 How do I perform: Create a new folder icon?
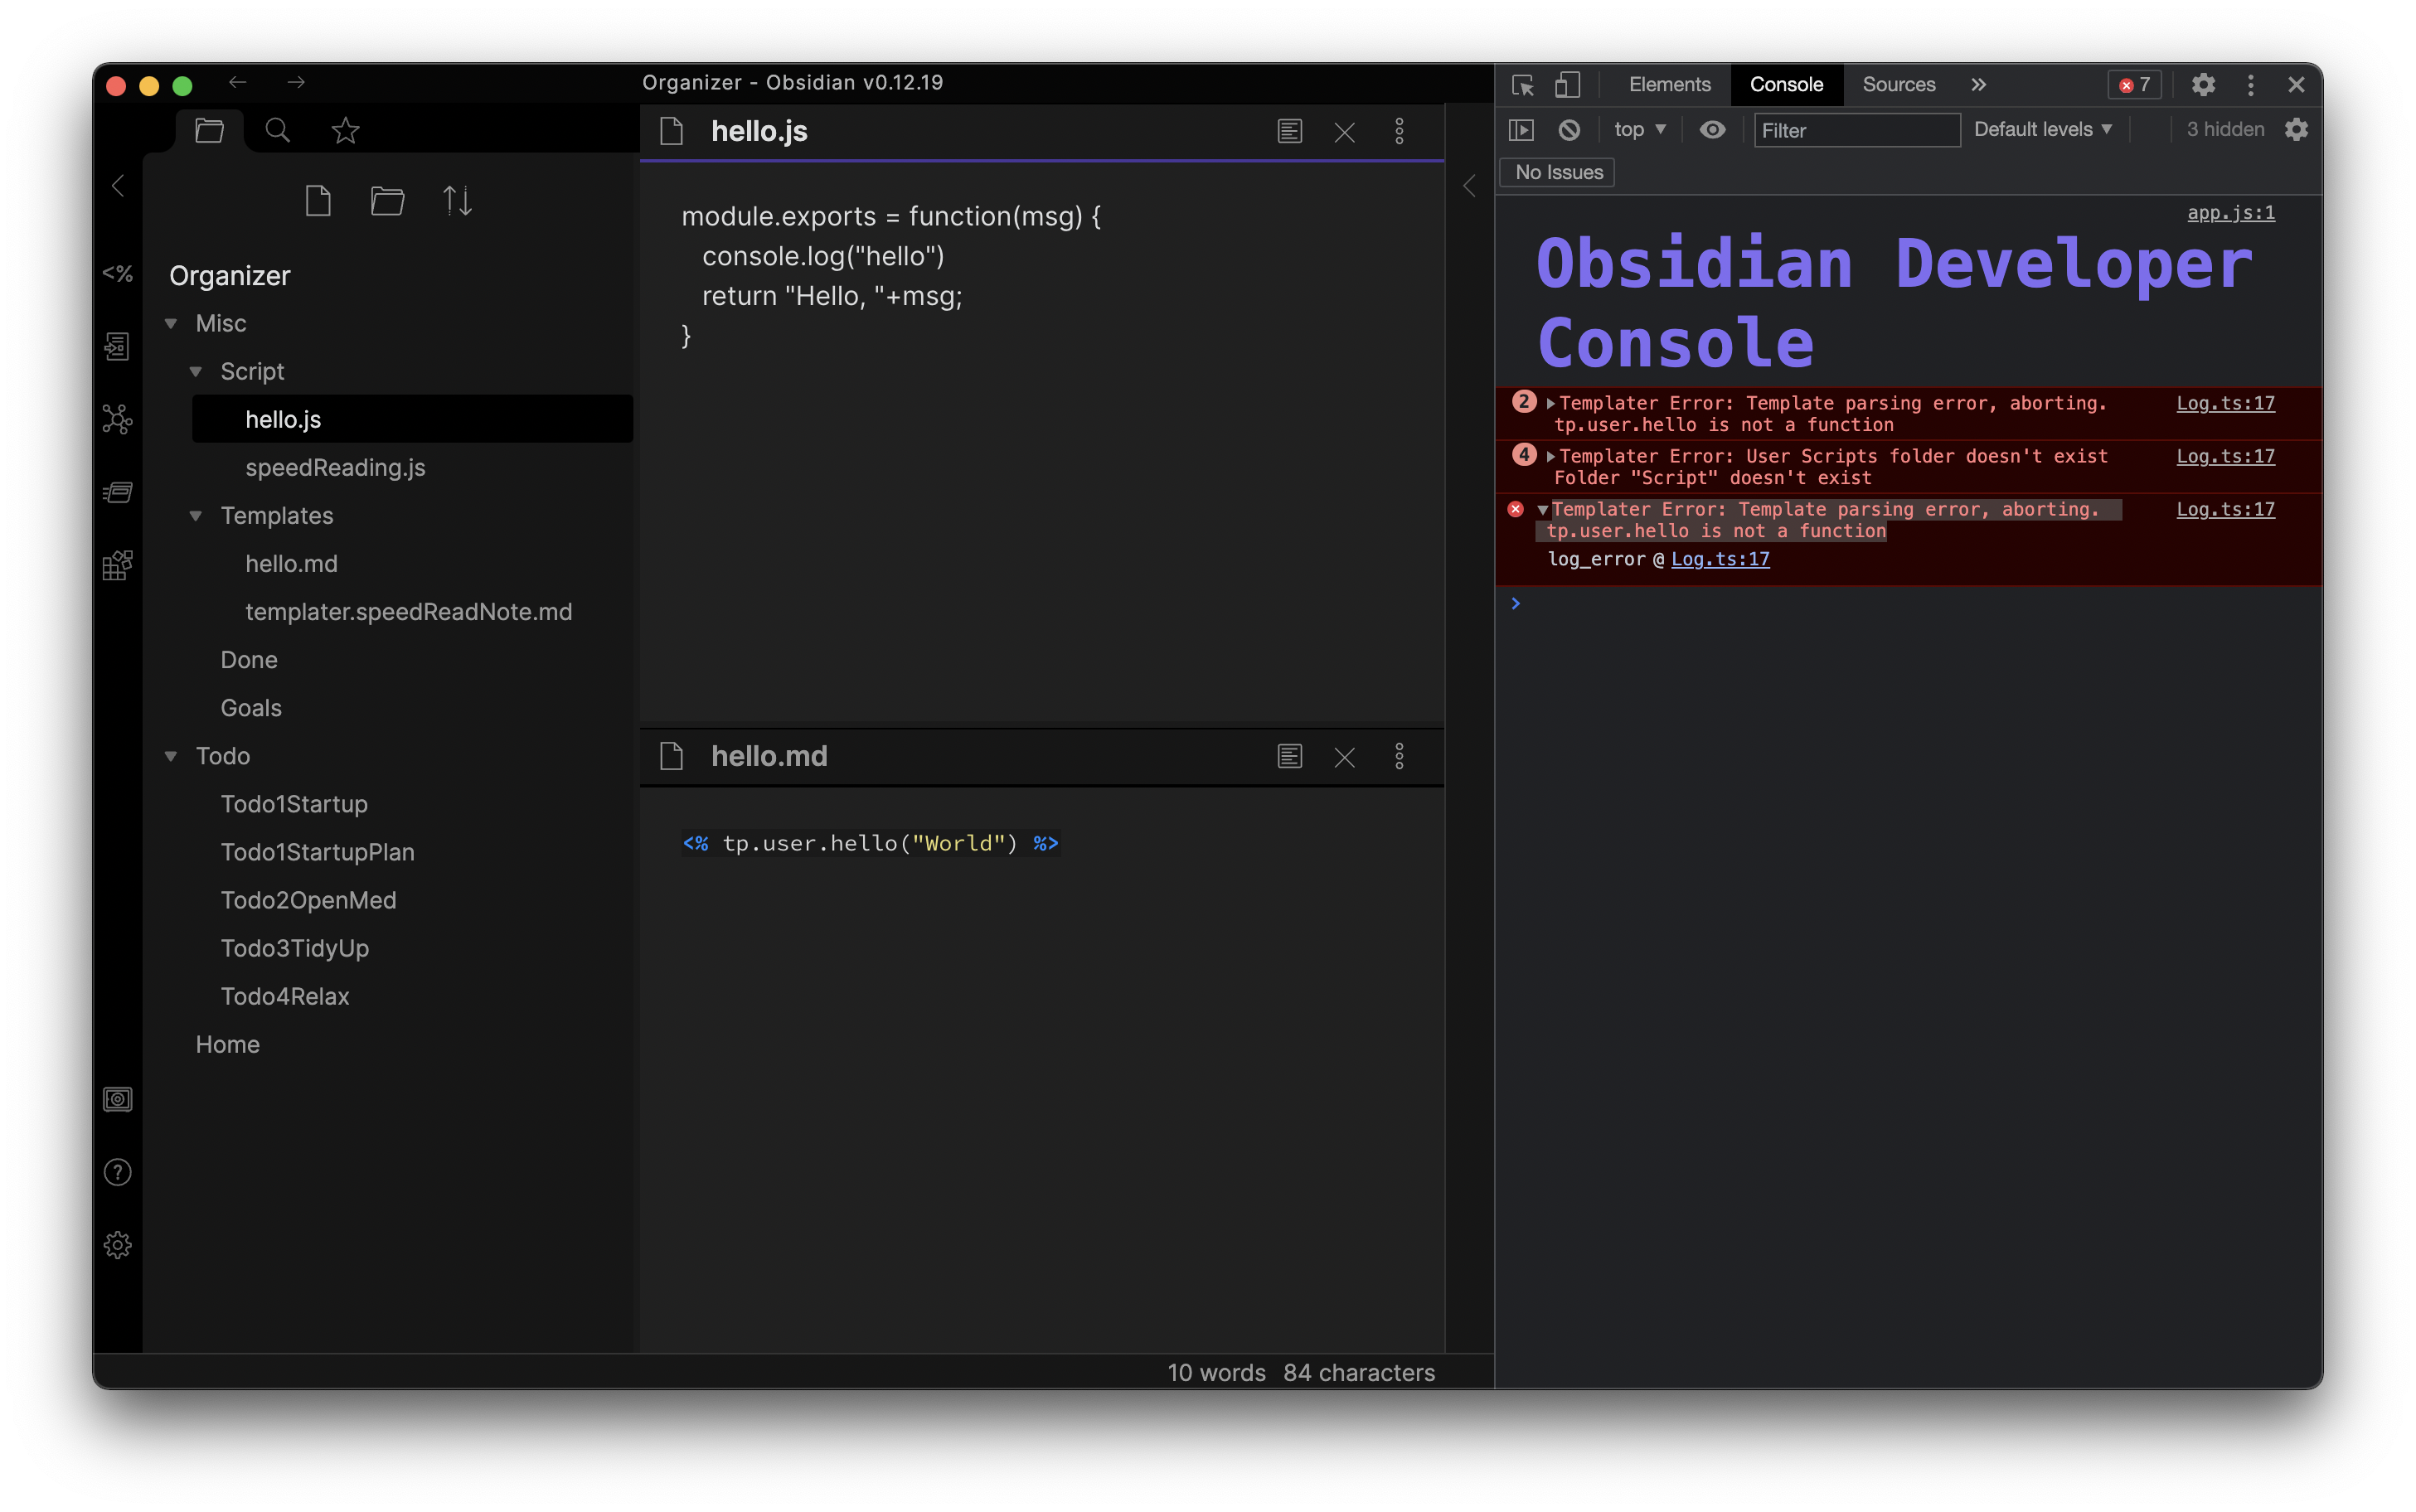[388, 201]
